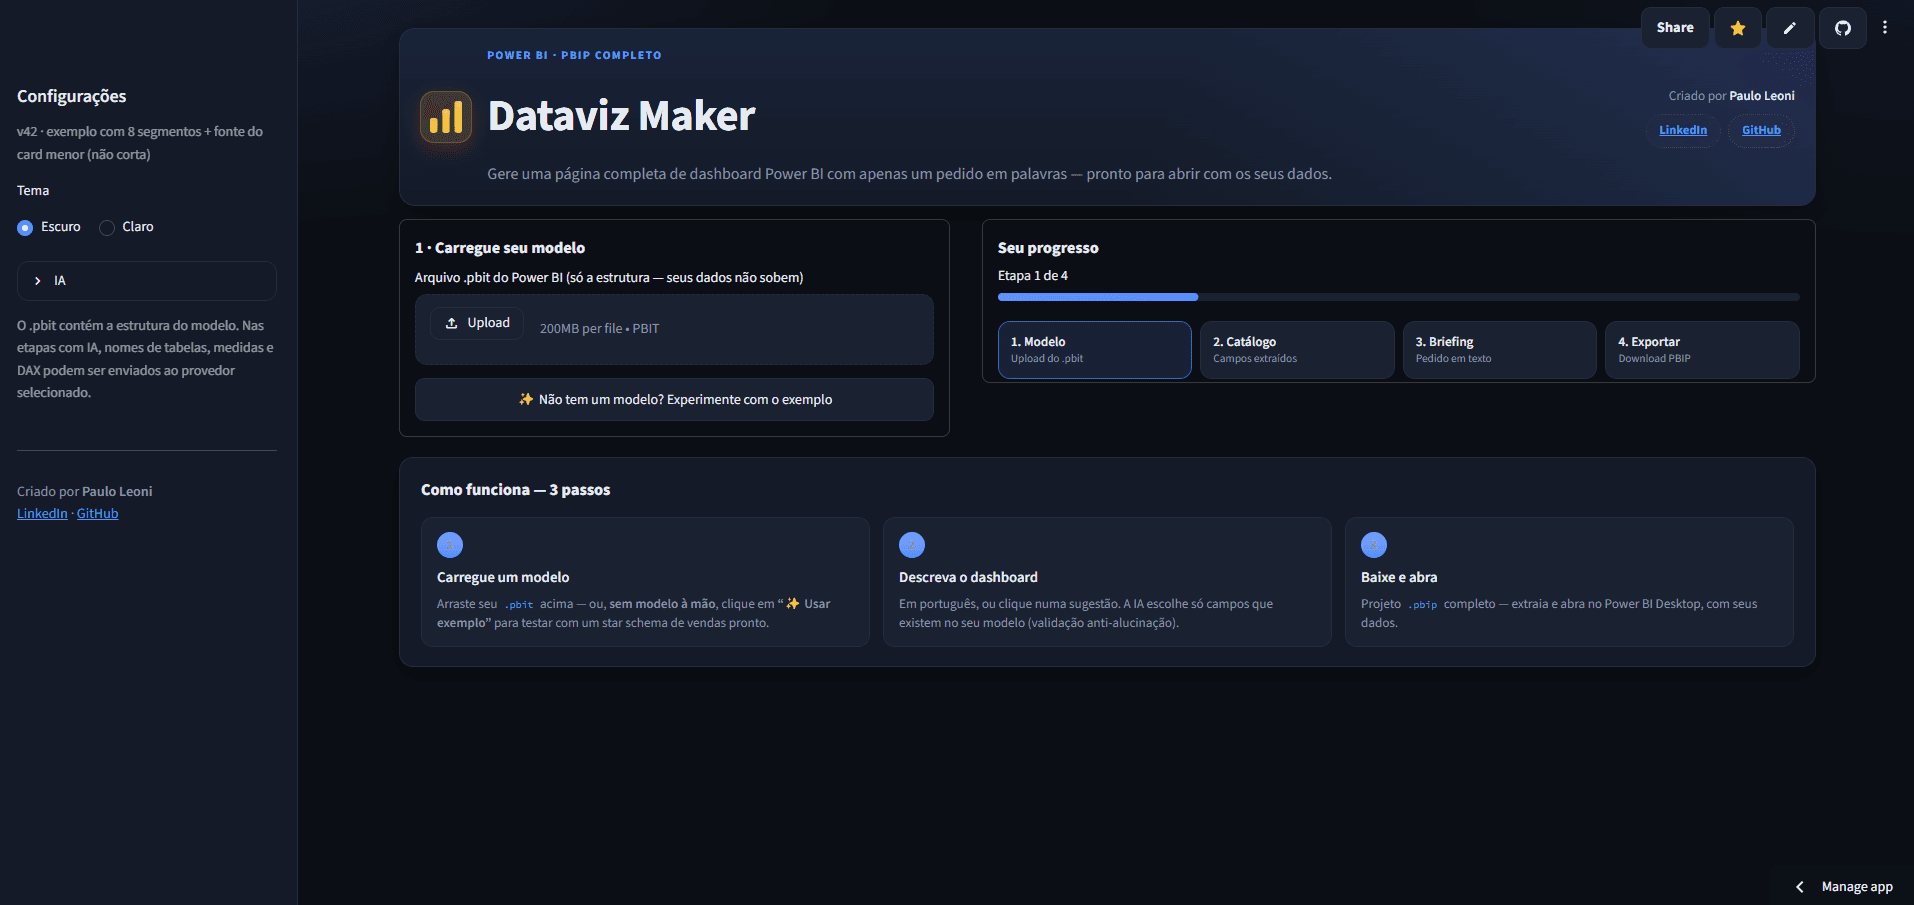Click the Share button
Screen dimensions: 1914x905
tap(1675, 28)
